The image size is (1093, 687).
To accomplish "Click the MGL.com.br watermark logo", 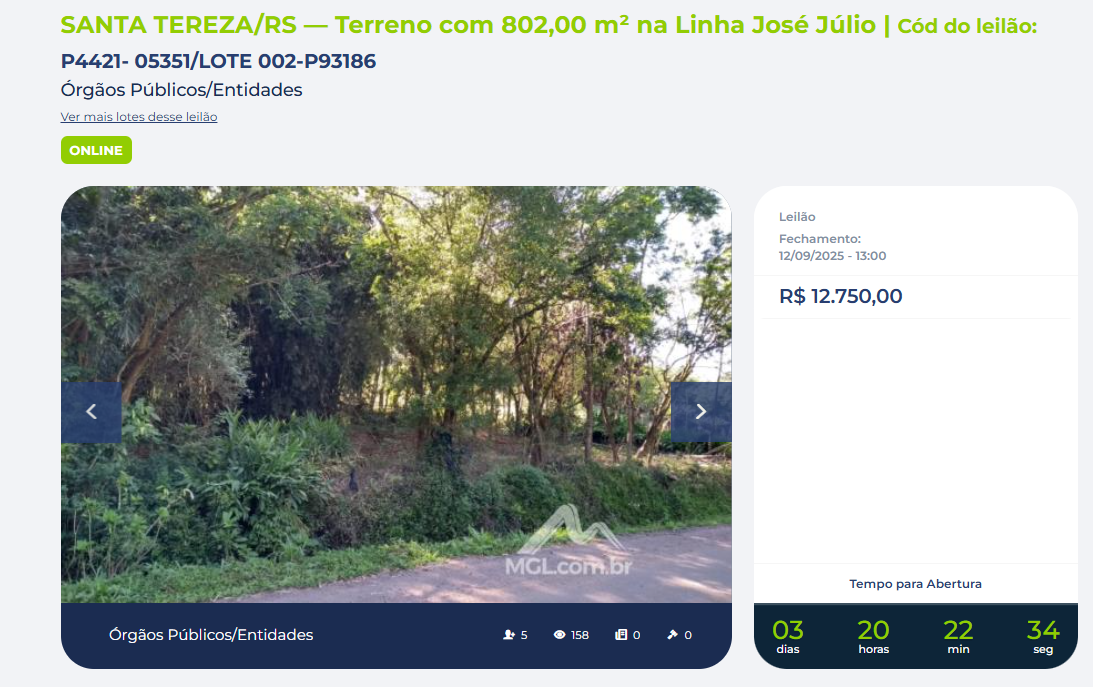I will click(x=568, y=541).
